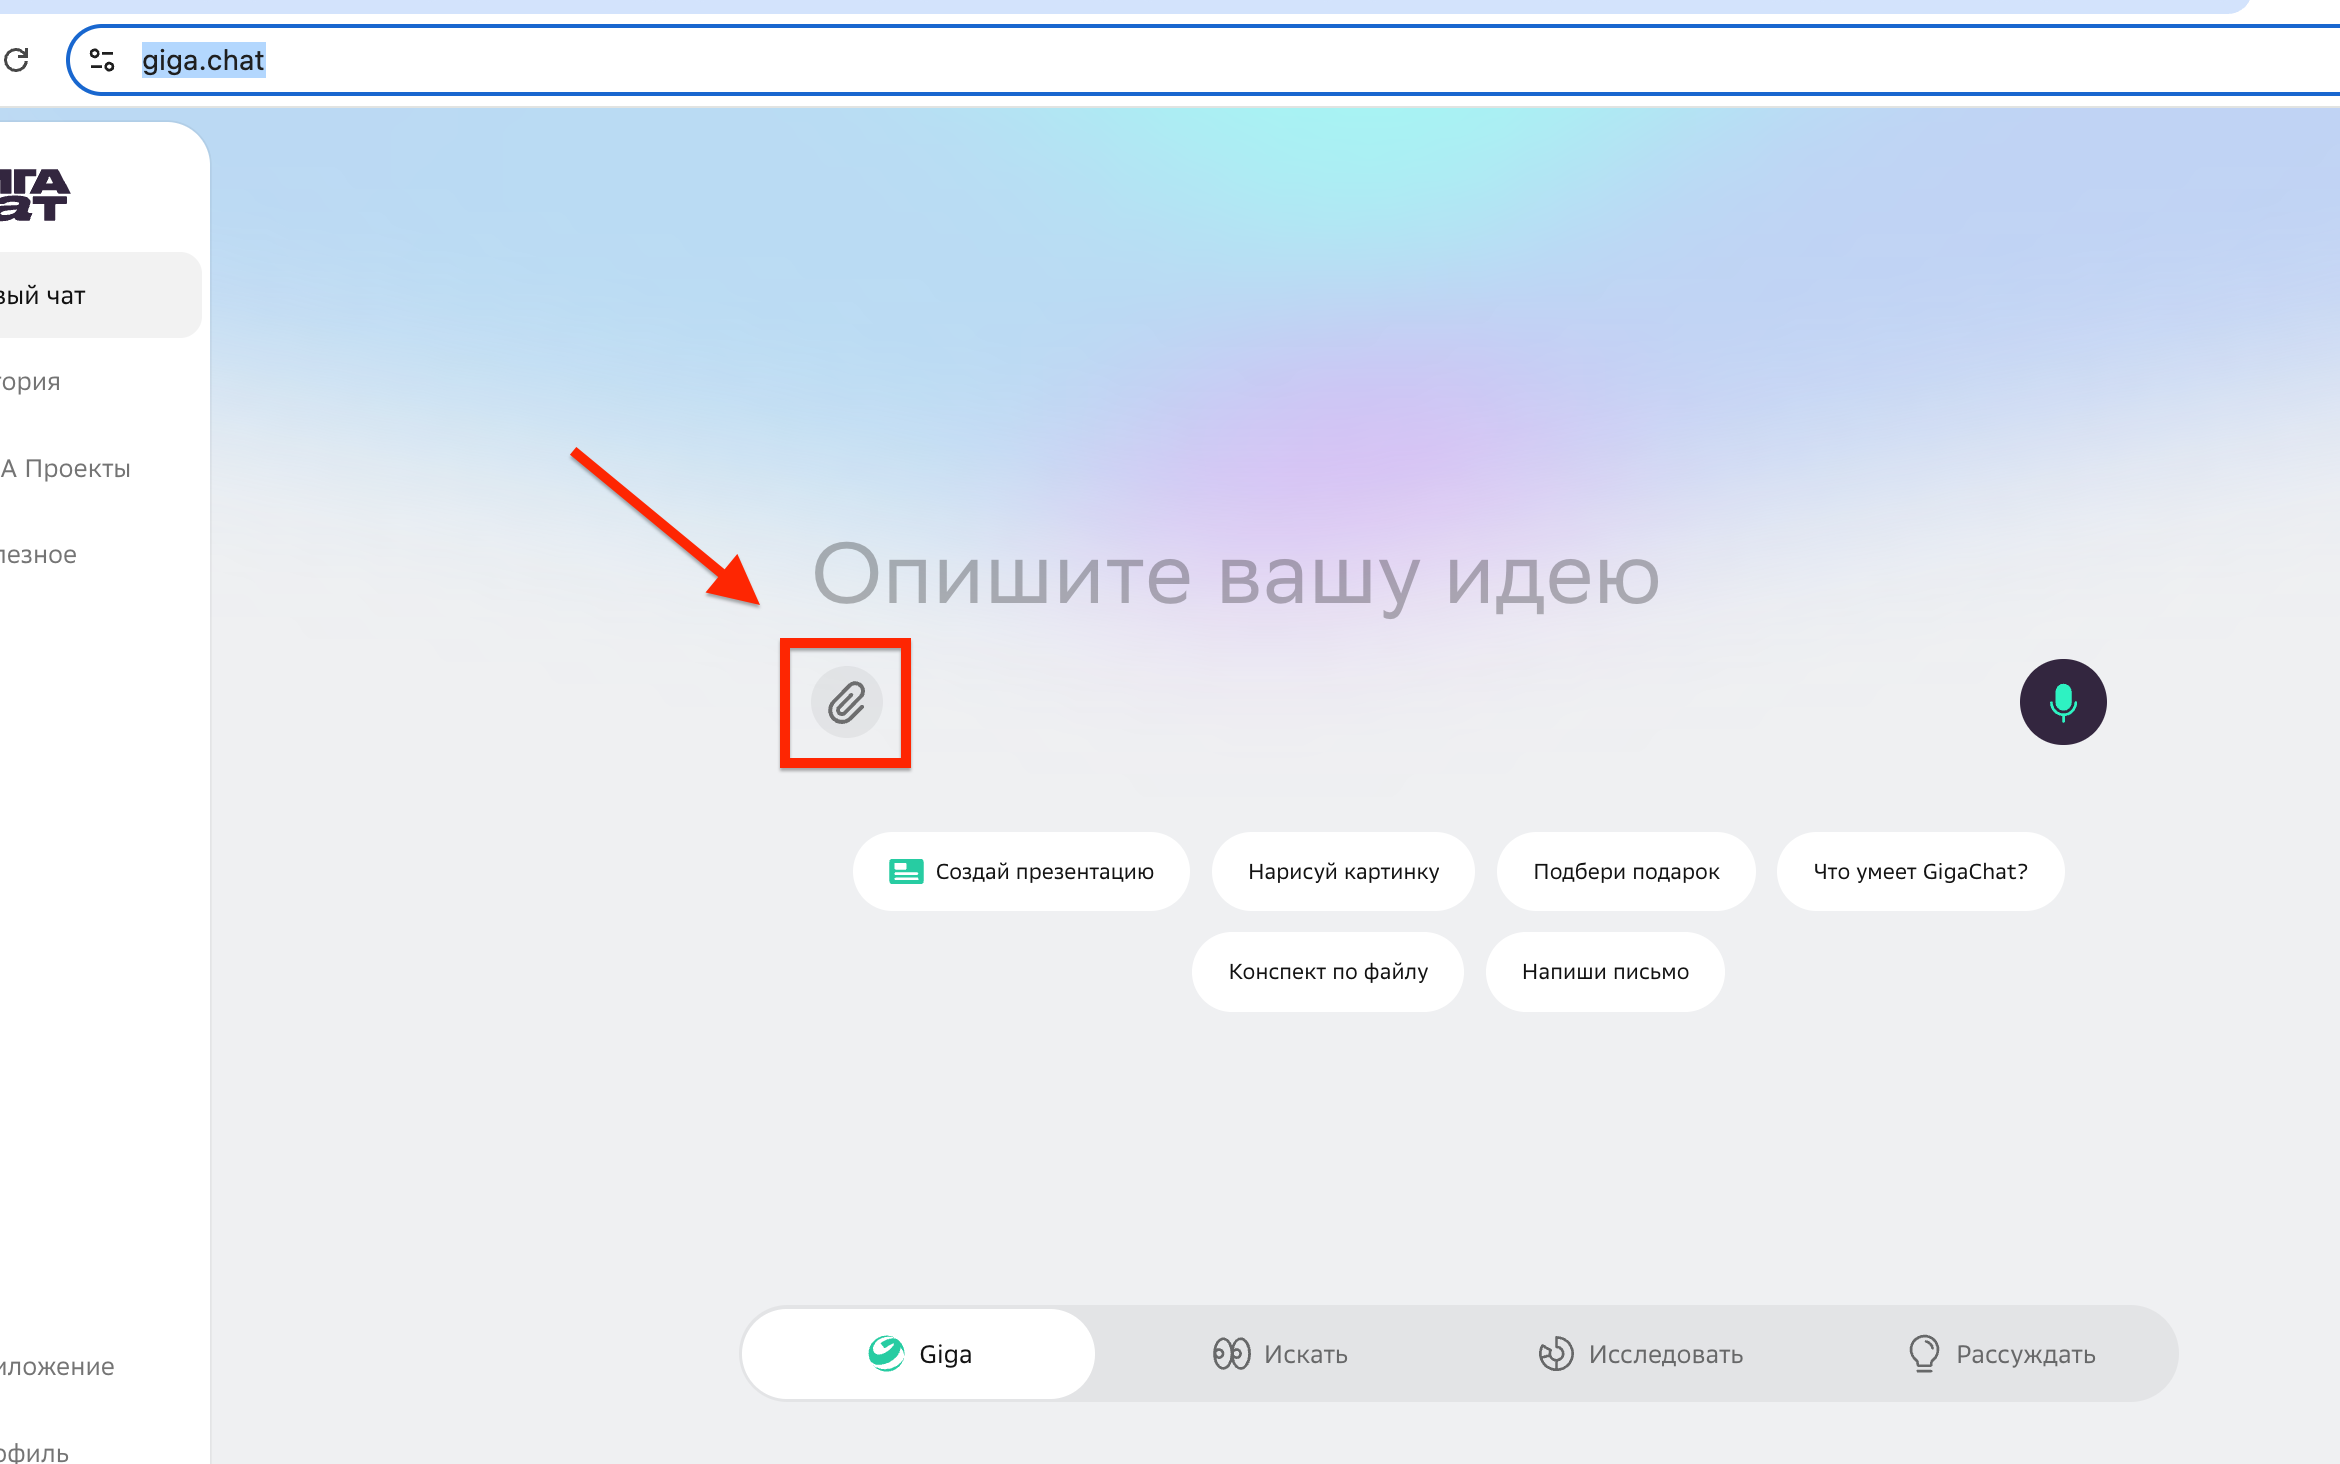2340x1464 pixels.
Task: Open new chat item in sidebar
Action: pyautogui.click(x=100, y=295)
